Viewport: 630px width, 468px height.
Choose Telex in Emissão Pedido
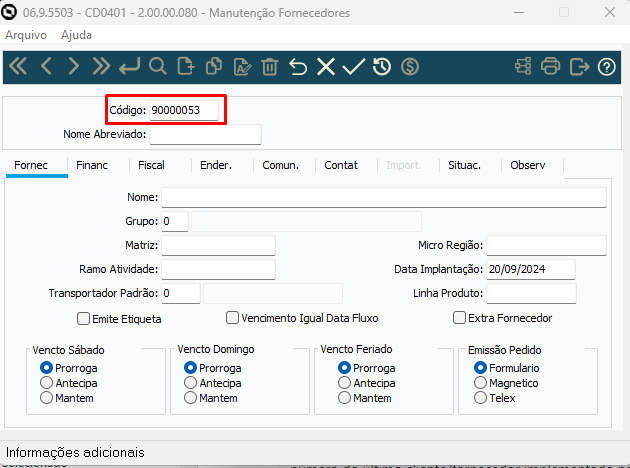pyautogui.click(x=480, y=398)
